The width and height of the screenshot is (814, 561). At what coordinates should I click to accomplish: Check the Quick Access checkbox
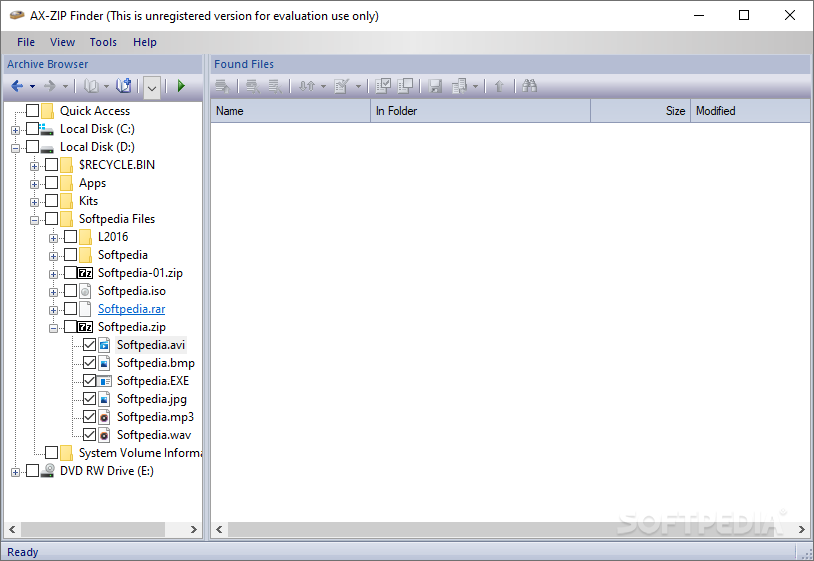click(x=33, y=111)
